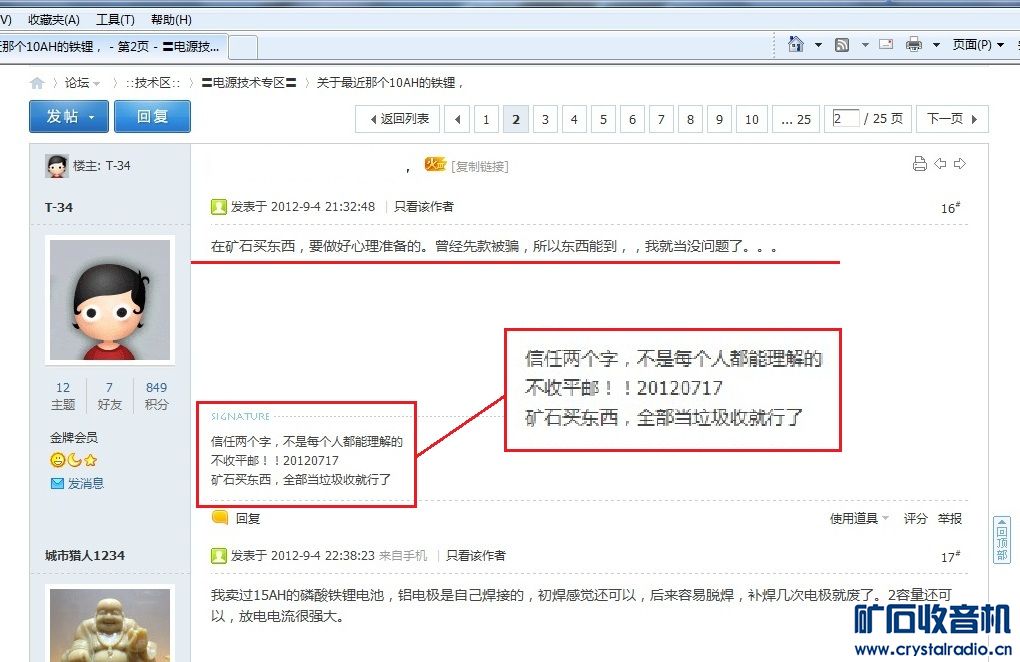The height and width of the screenshot is (662, 1020).
Task: Click the 回顶部 back-to-top button
Action: coord(1002,540)
